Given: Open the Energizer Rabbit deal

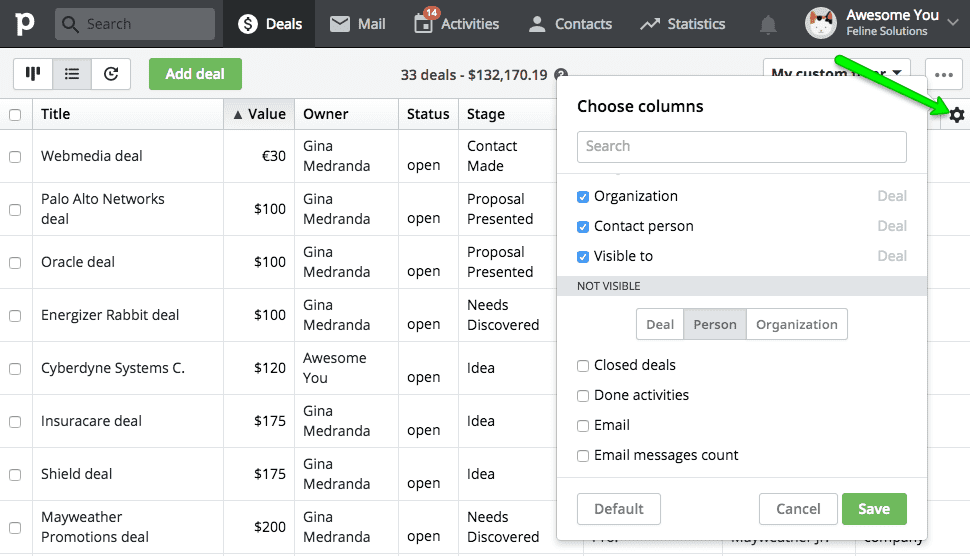Looking at the screenshot, I should click(x=110, y=315).
